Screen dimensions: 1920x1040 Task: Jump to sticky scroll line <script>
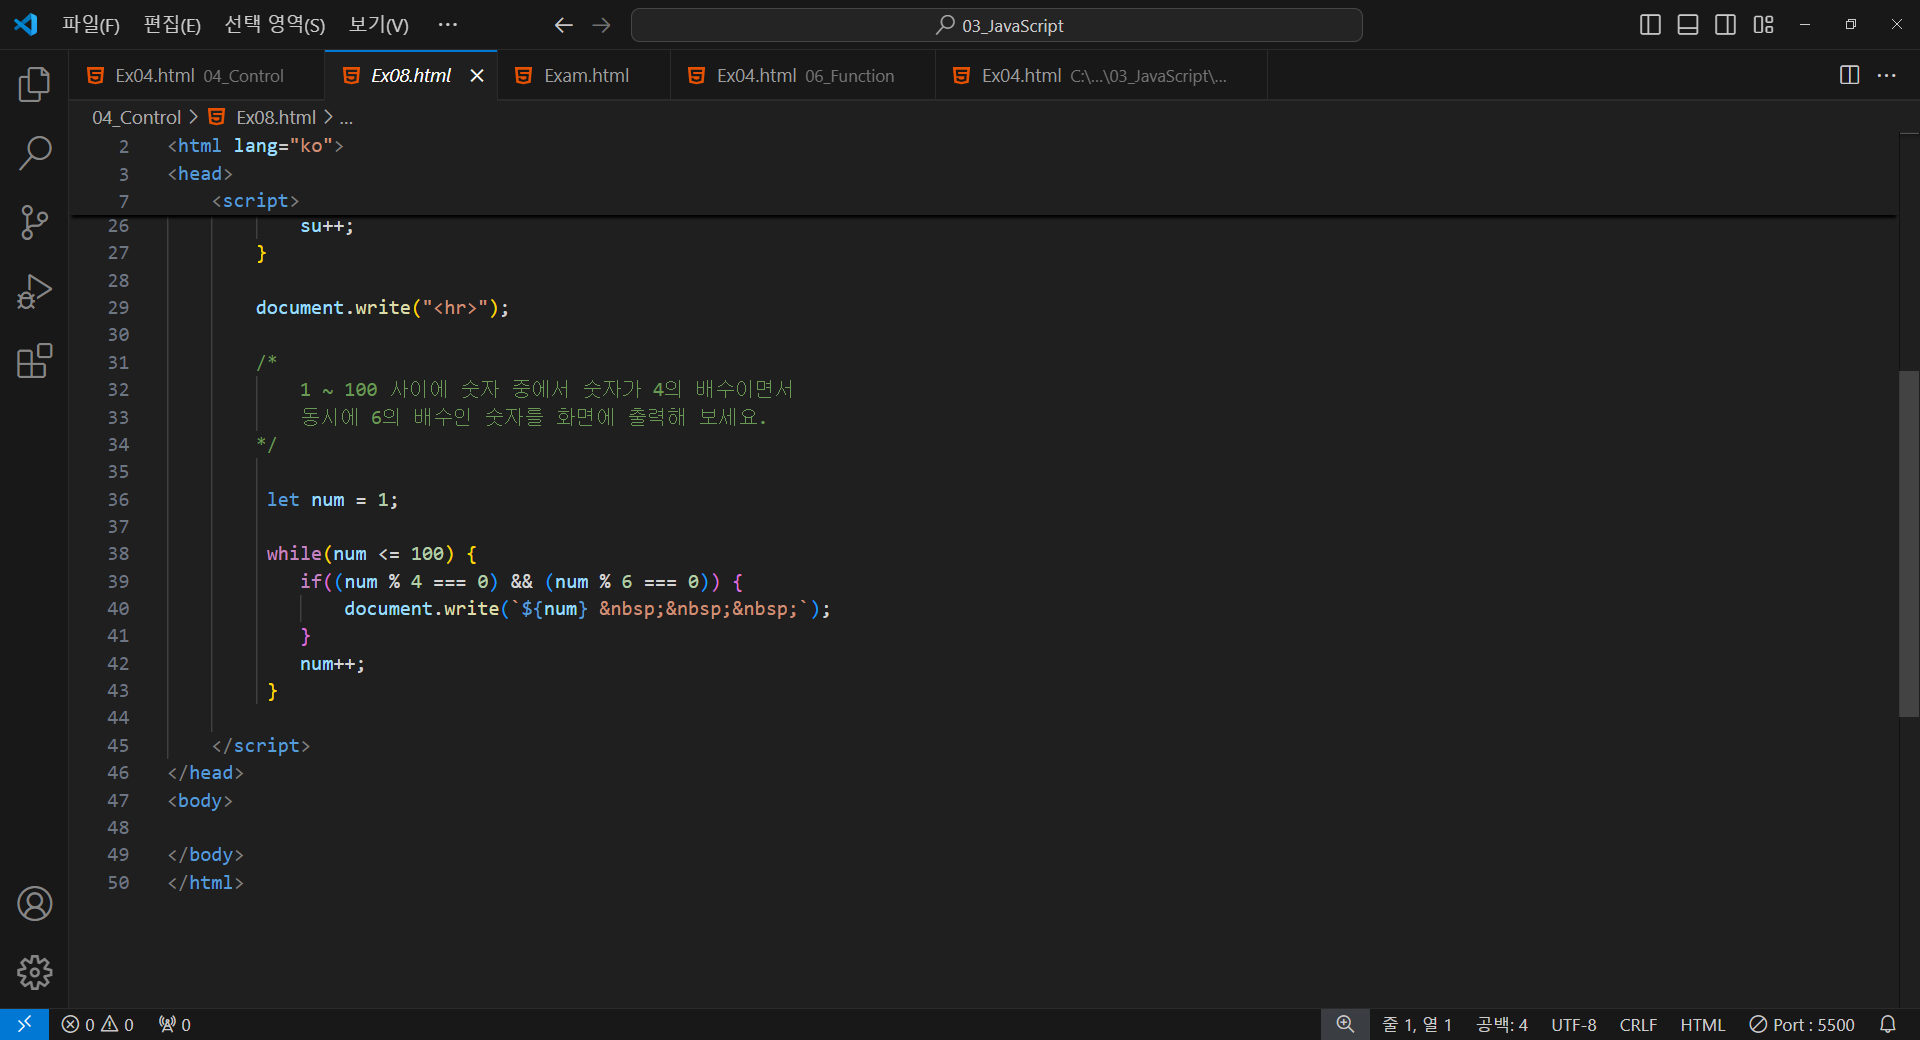(255, 201)
